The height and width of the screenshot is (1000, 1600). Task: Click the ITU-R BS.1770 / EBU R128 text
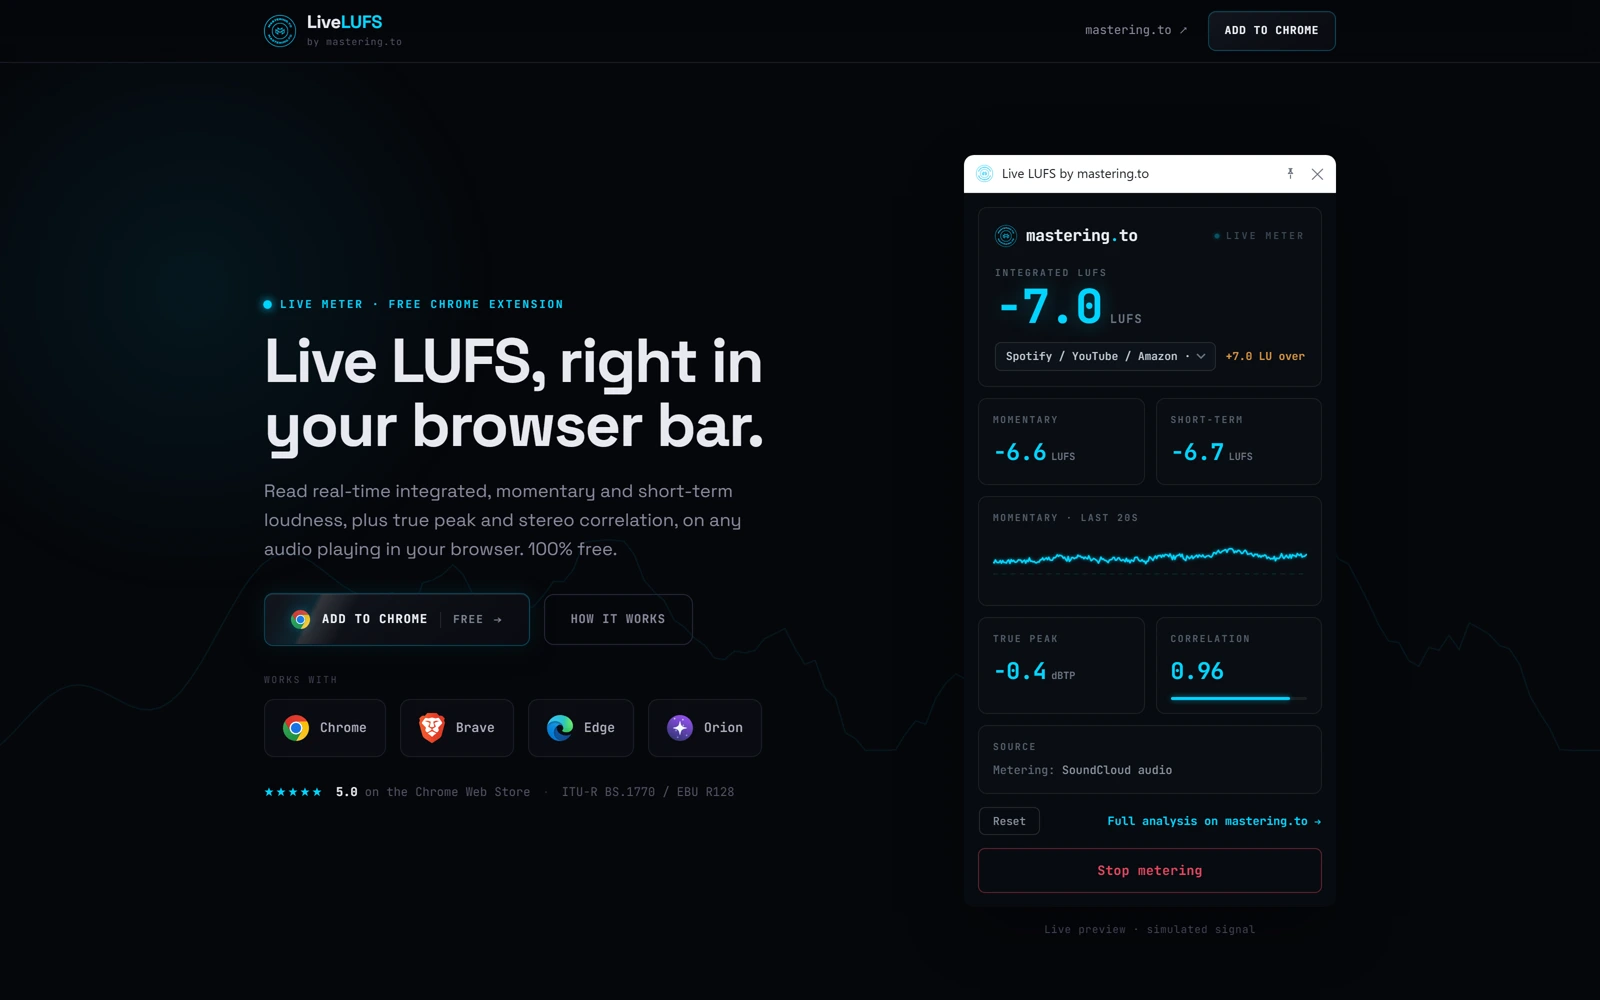coord(648,792)
